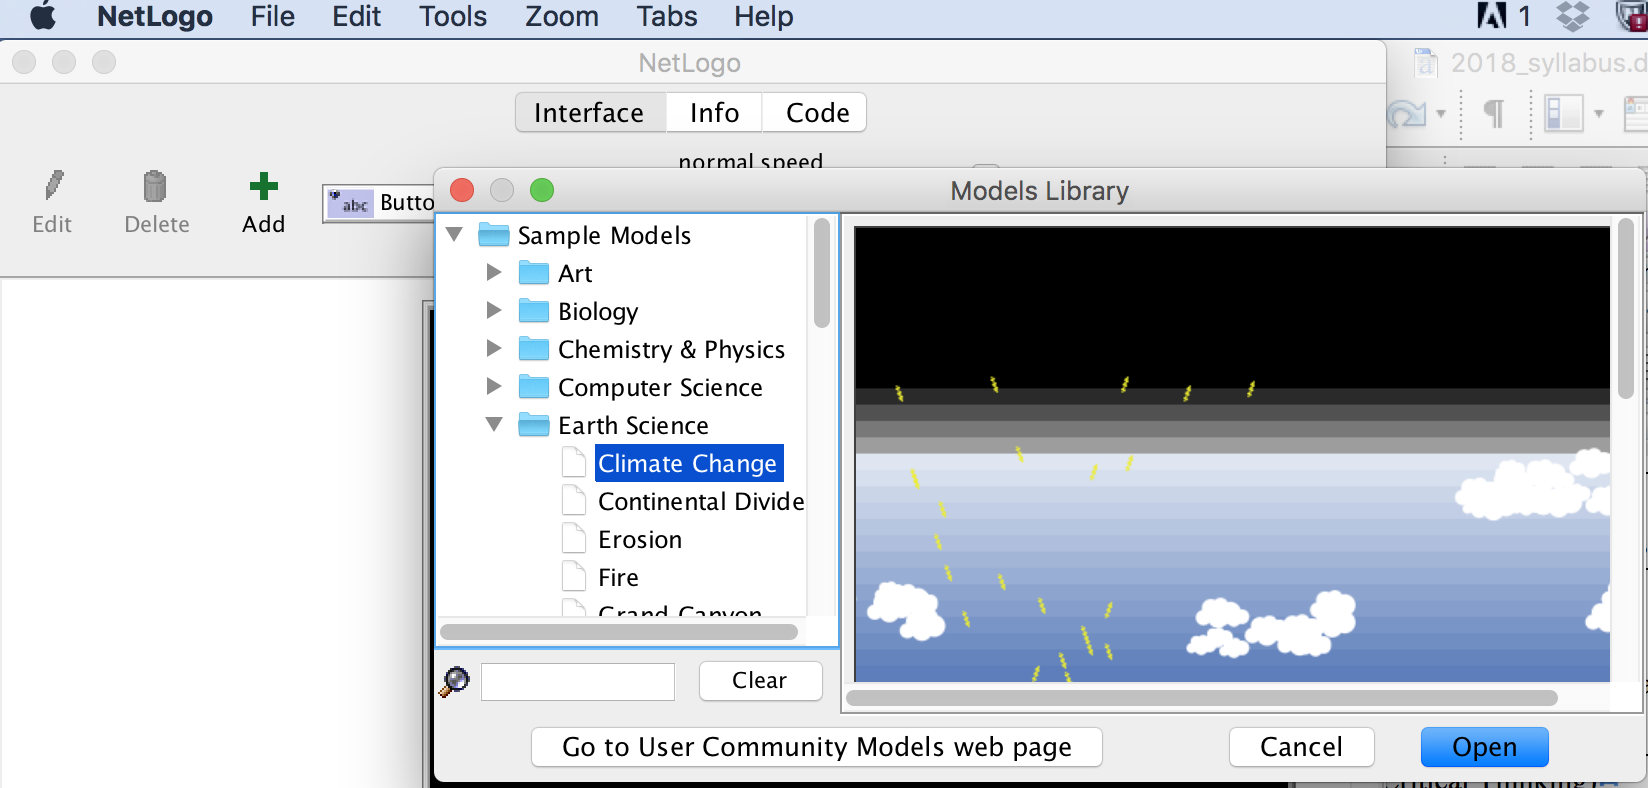Click the Delete trash toolbar icon

point(155,186)
